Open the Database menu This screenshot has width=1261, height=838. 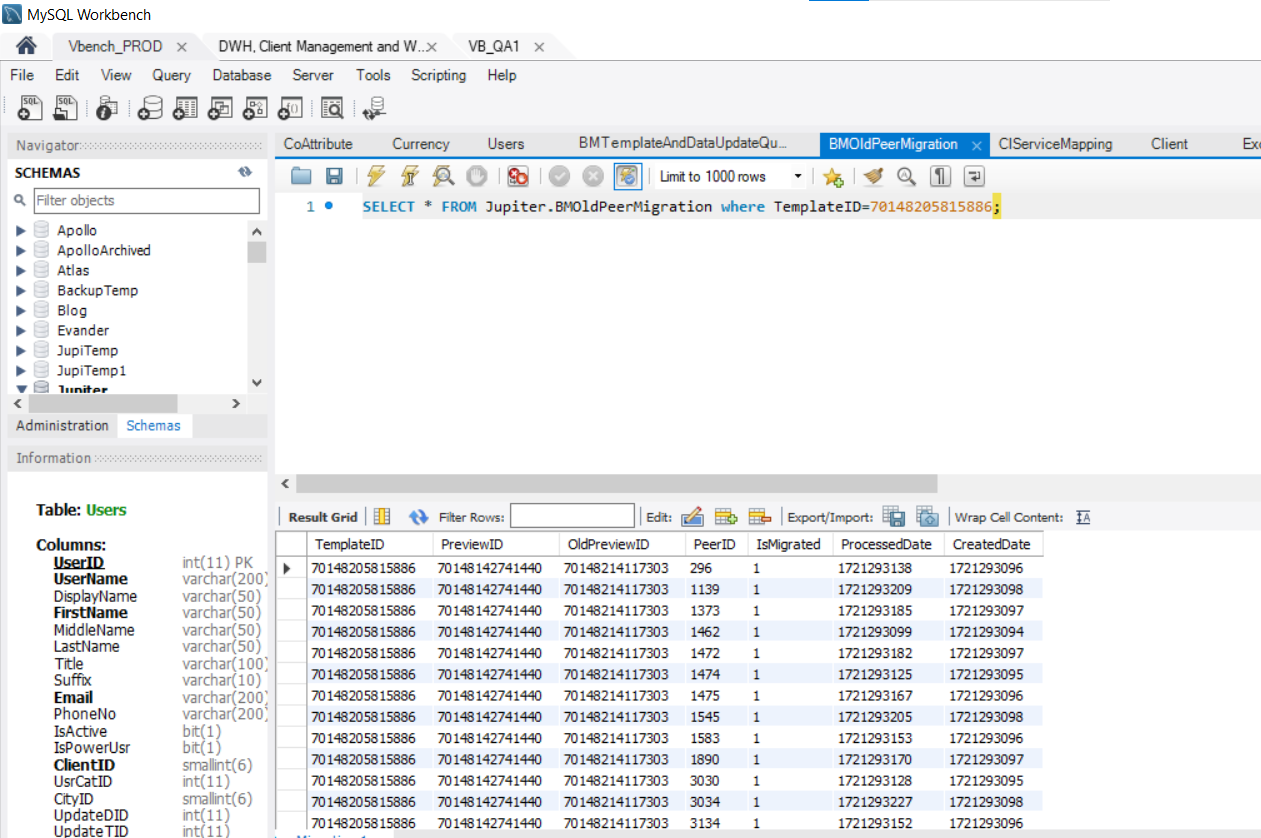tap(241, 75)
